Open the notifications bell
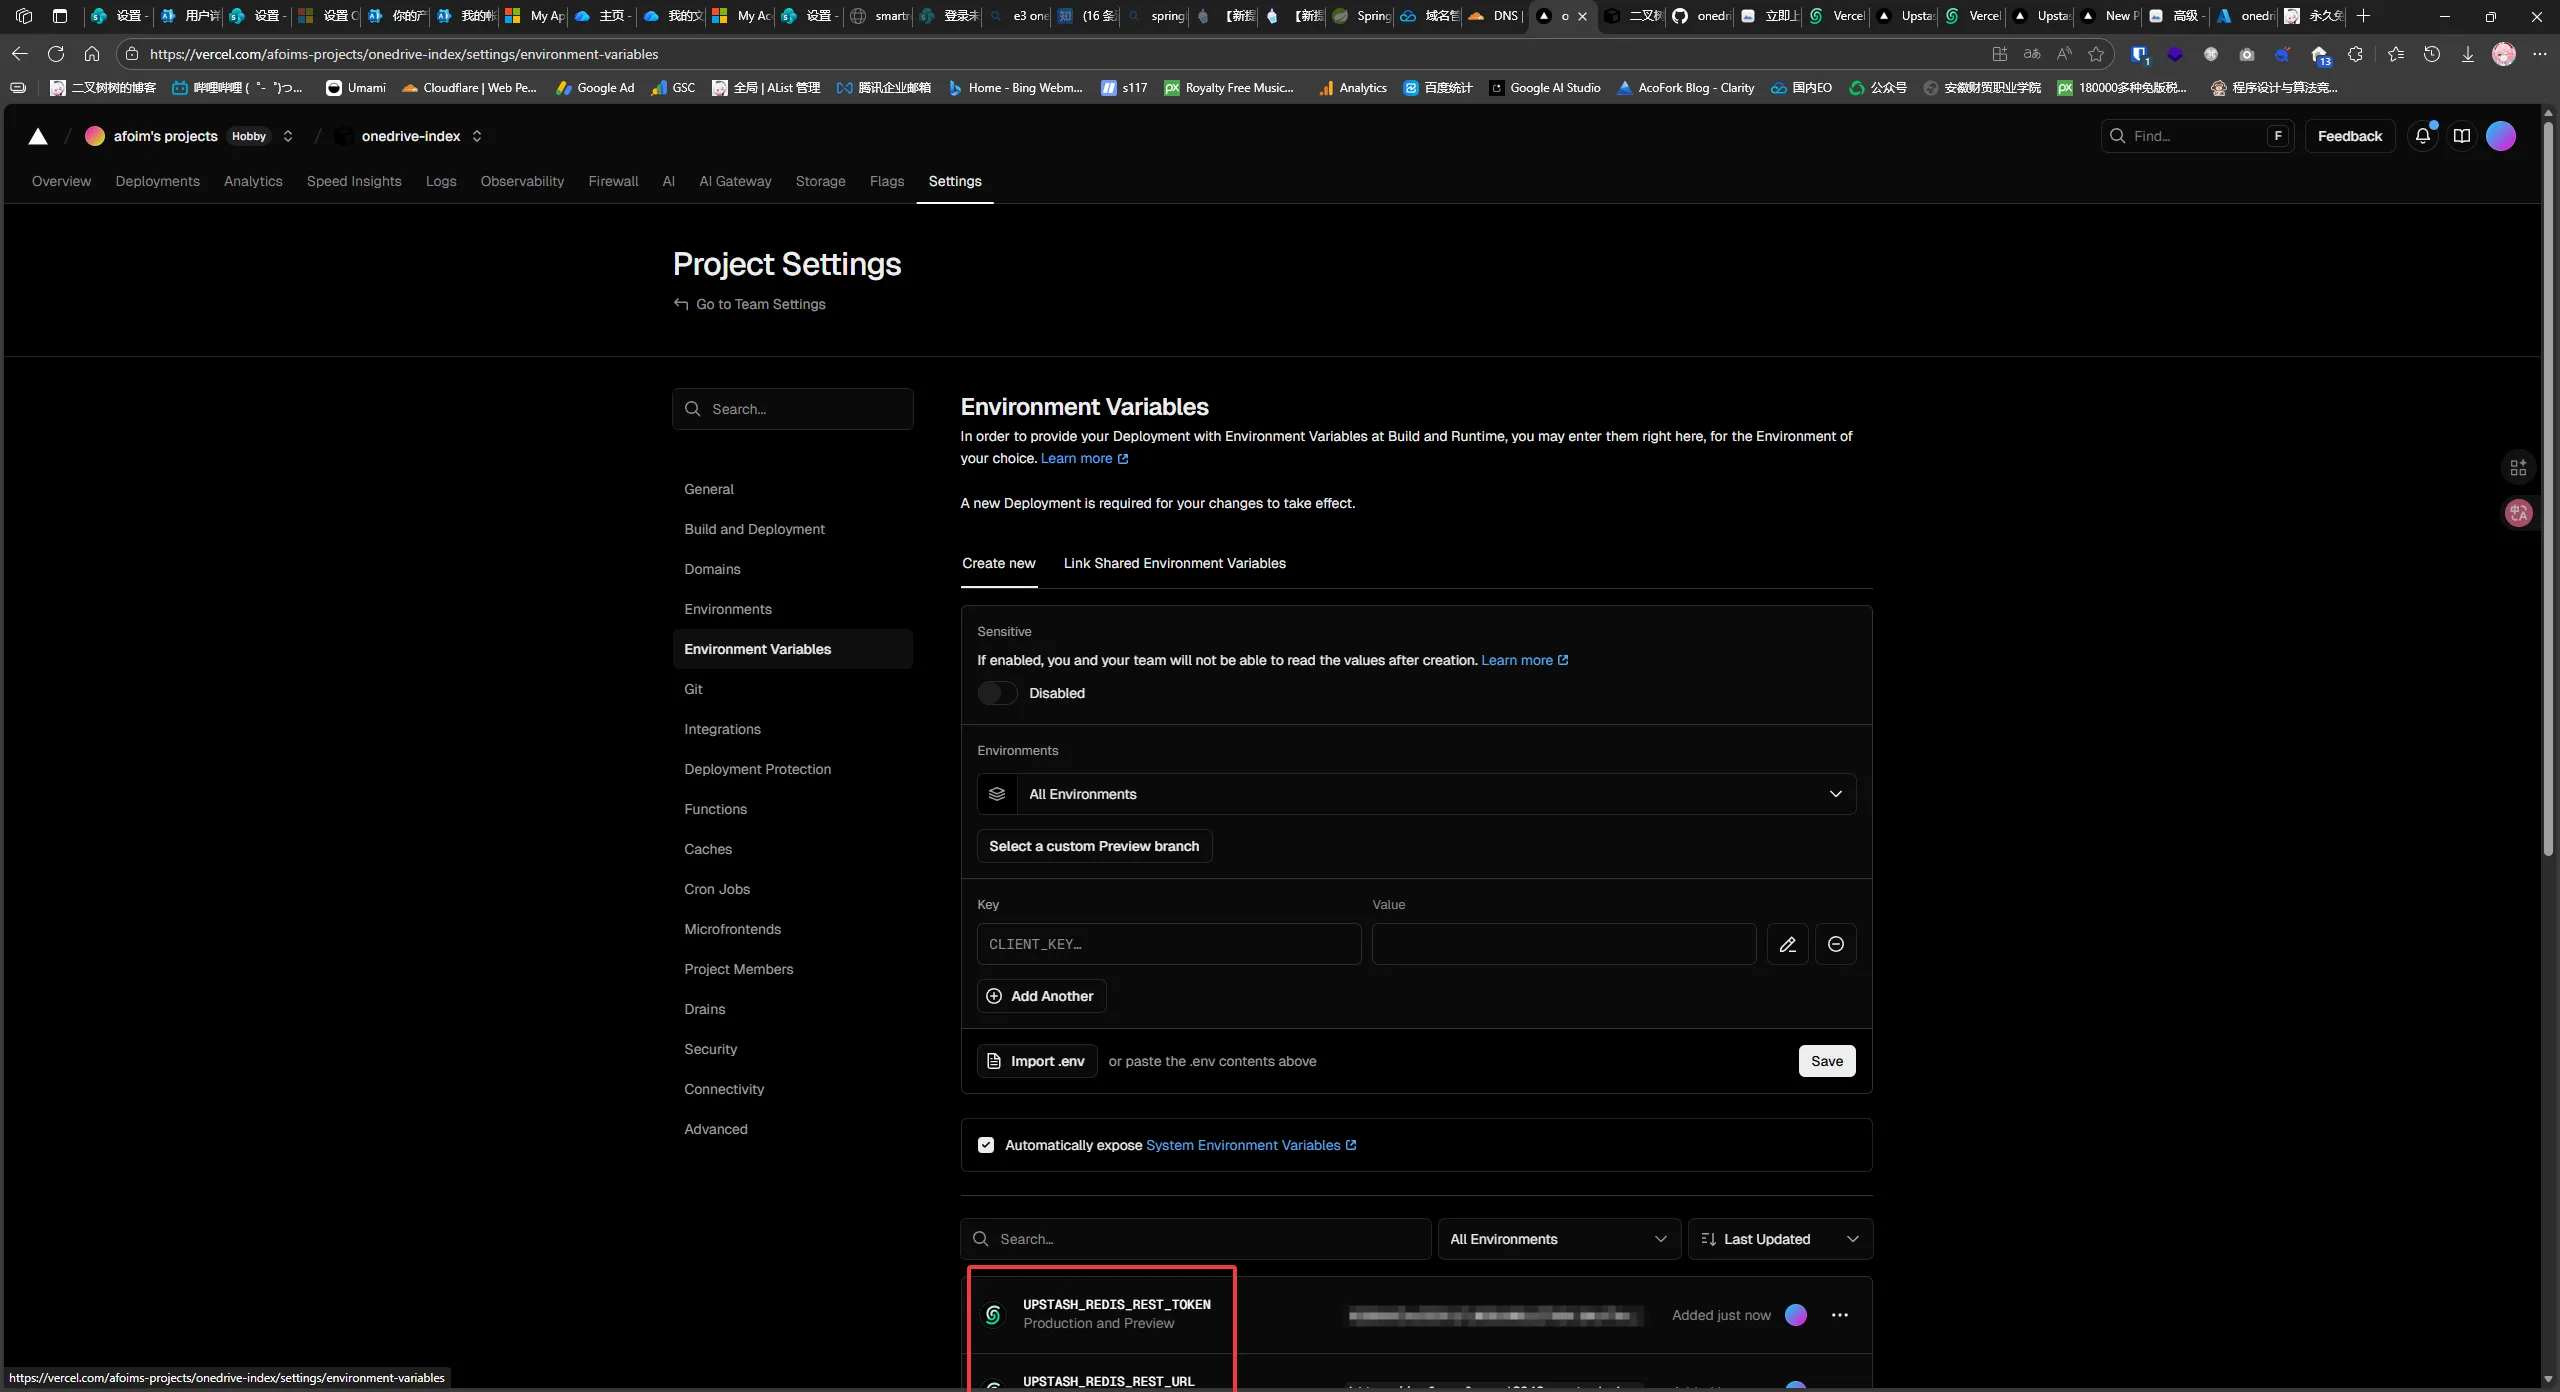The image size is (2560, 1392). click(2422, 136)
